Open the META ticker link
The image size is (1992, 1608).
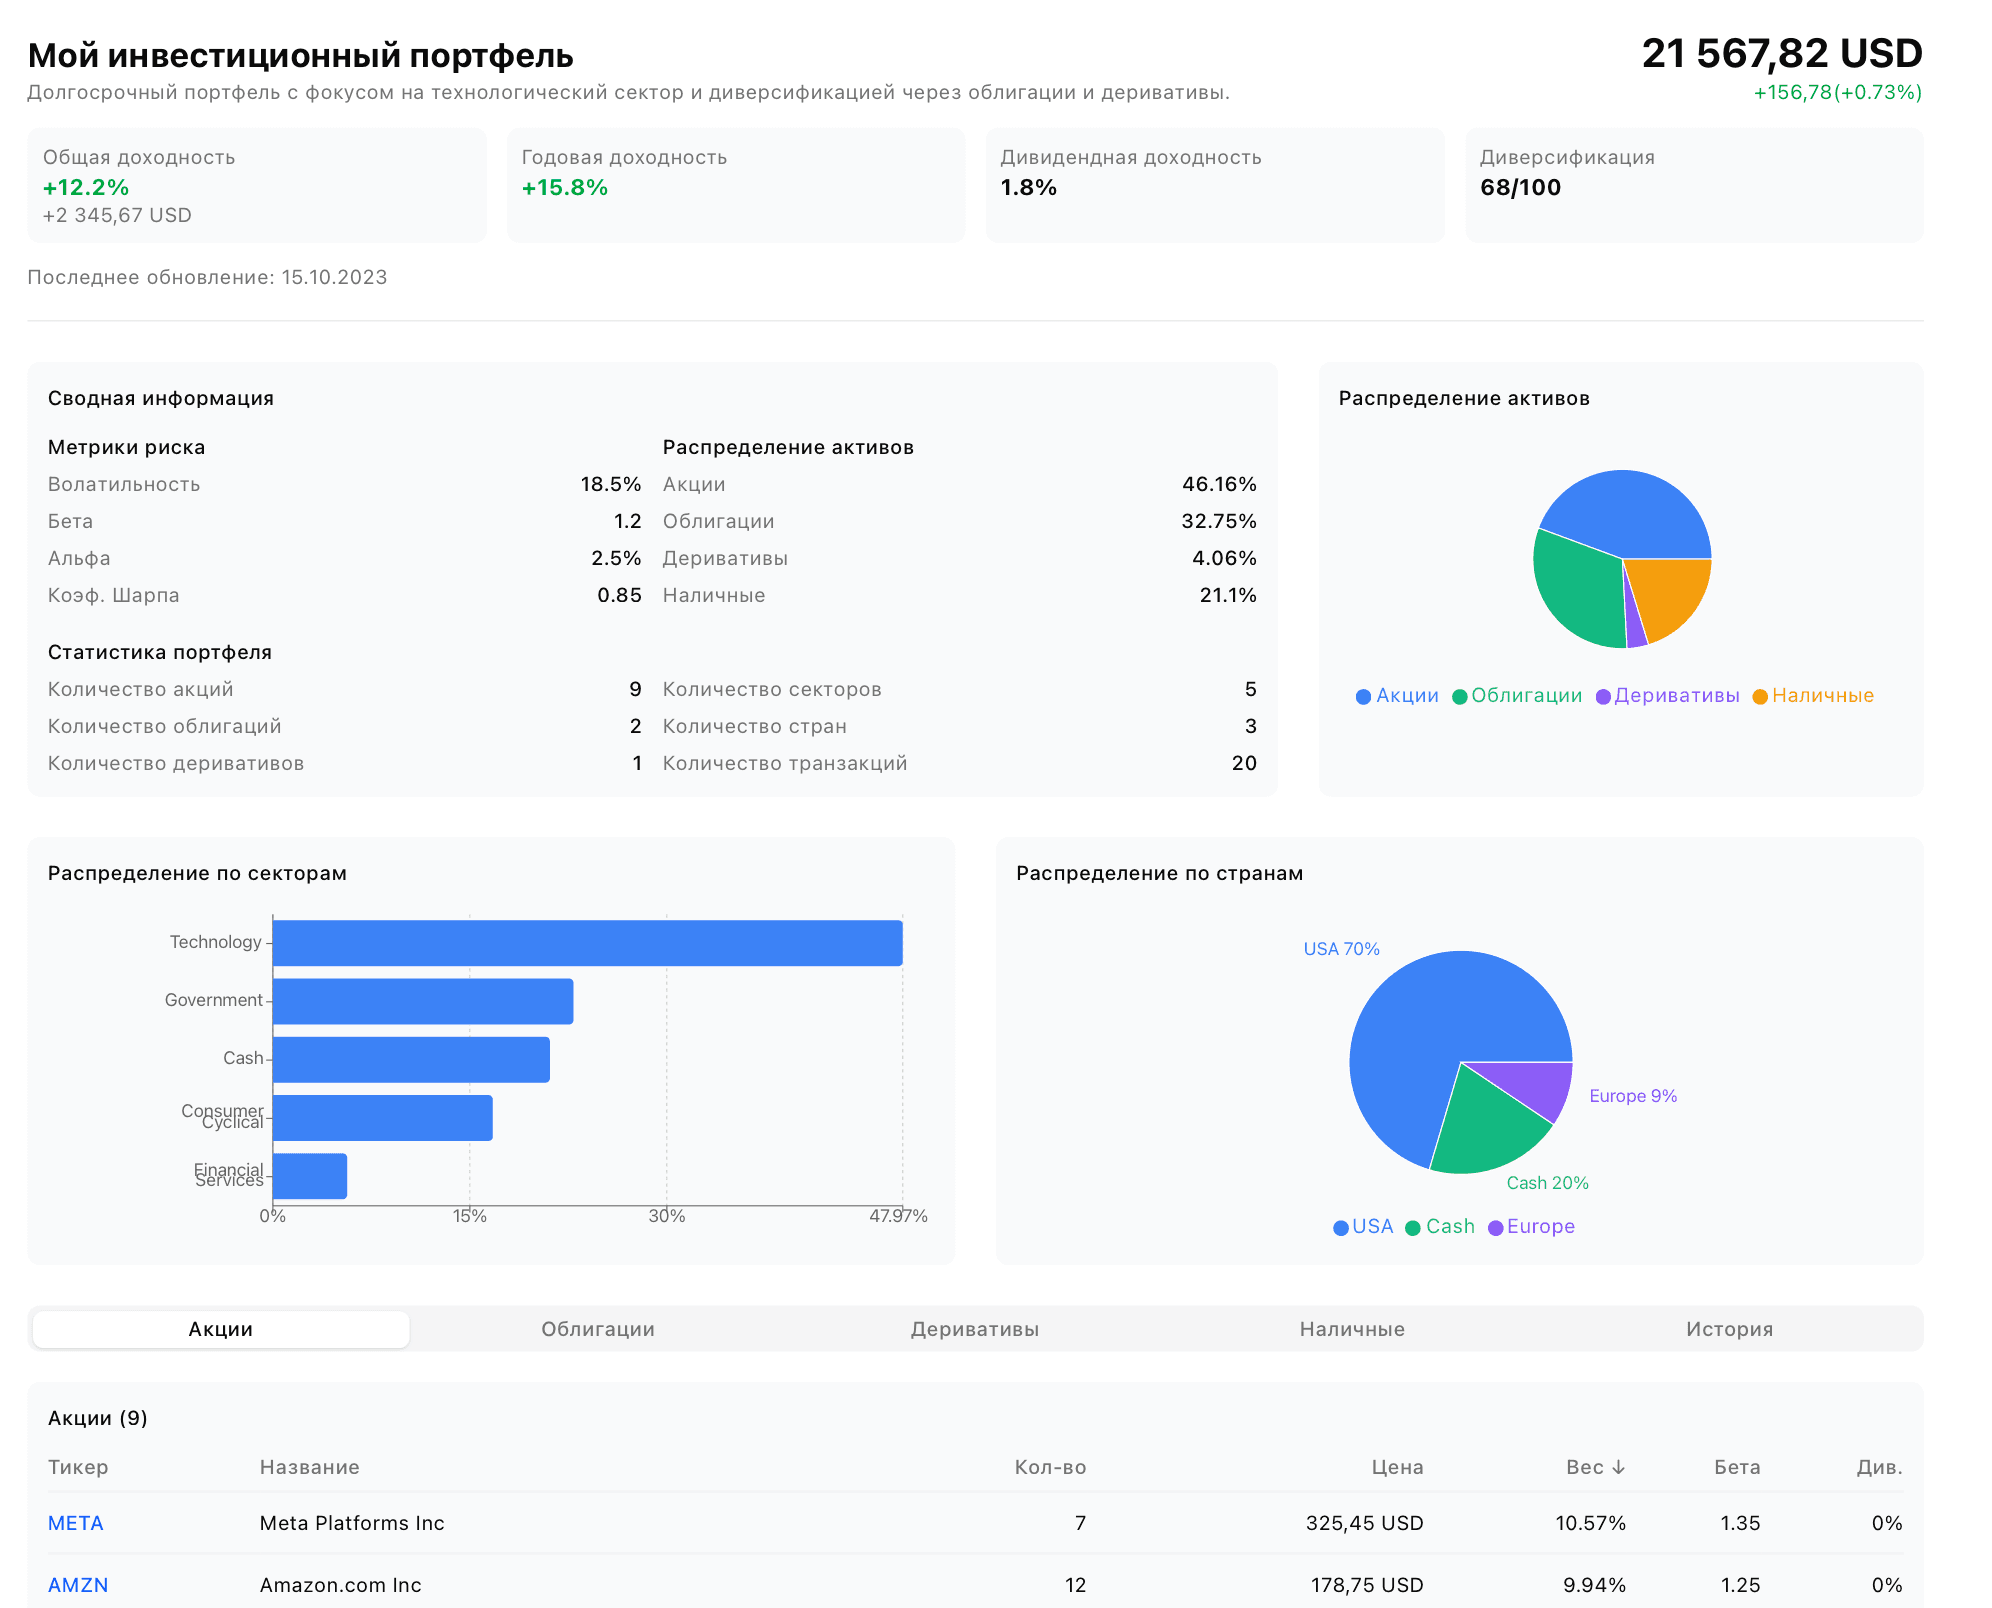point(76,1523)
